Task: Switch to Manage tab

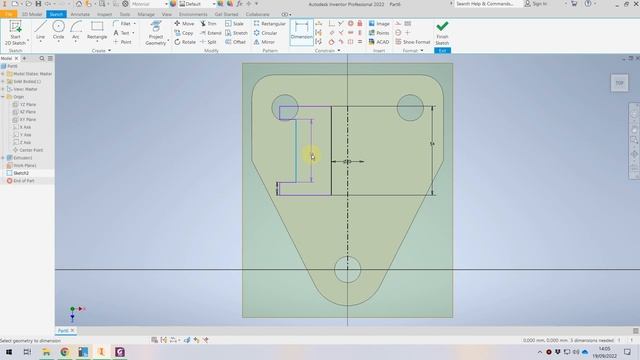Action: click(x=146, y=14)
